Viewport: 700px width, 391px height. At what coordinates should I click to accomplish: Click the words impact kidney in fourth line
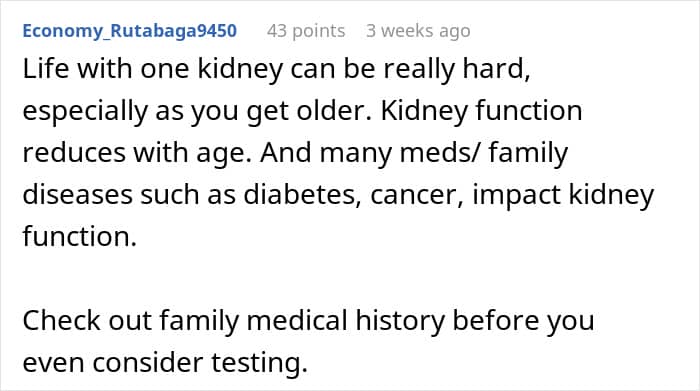pos(563,195)
